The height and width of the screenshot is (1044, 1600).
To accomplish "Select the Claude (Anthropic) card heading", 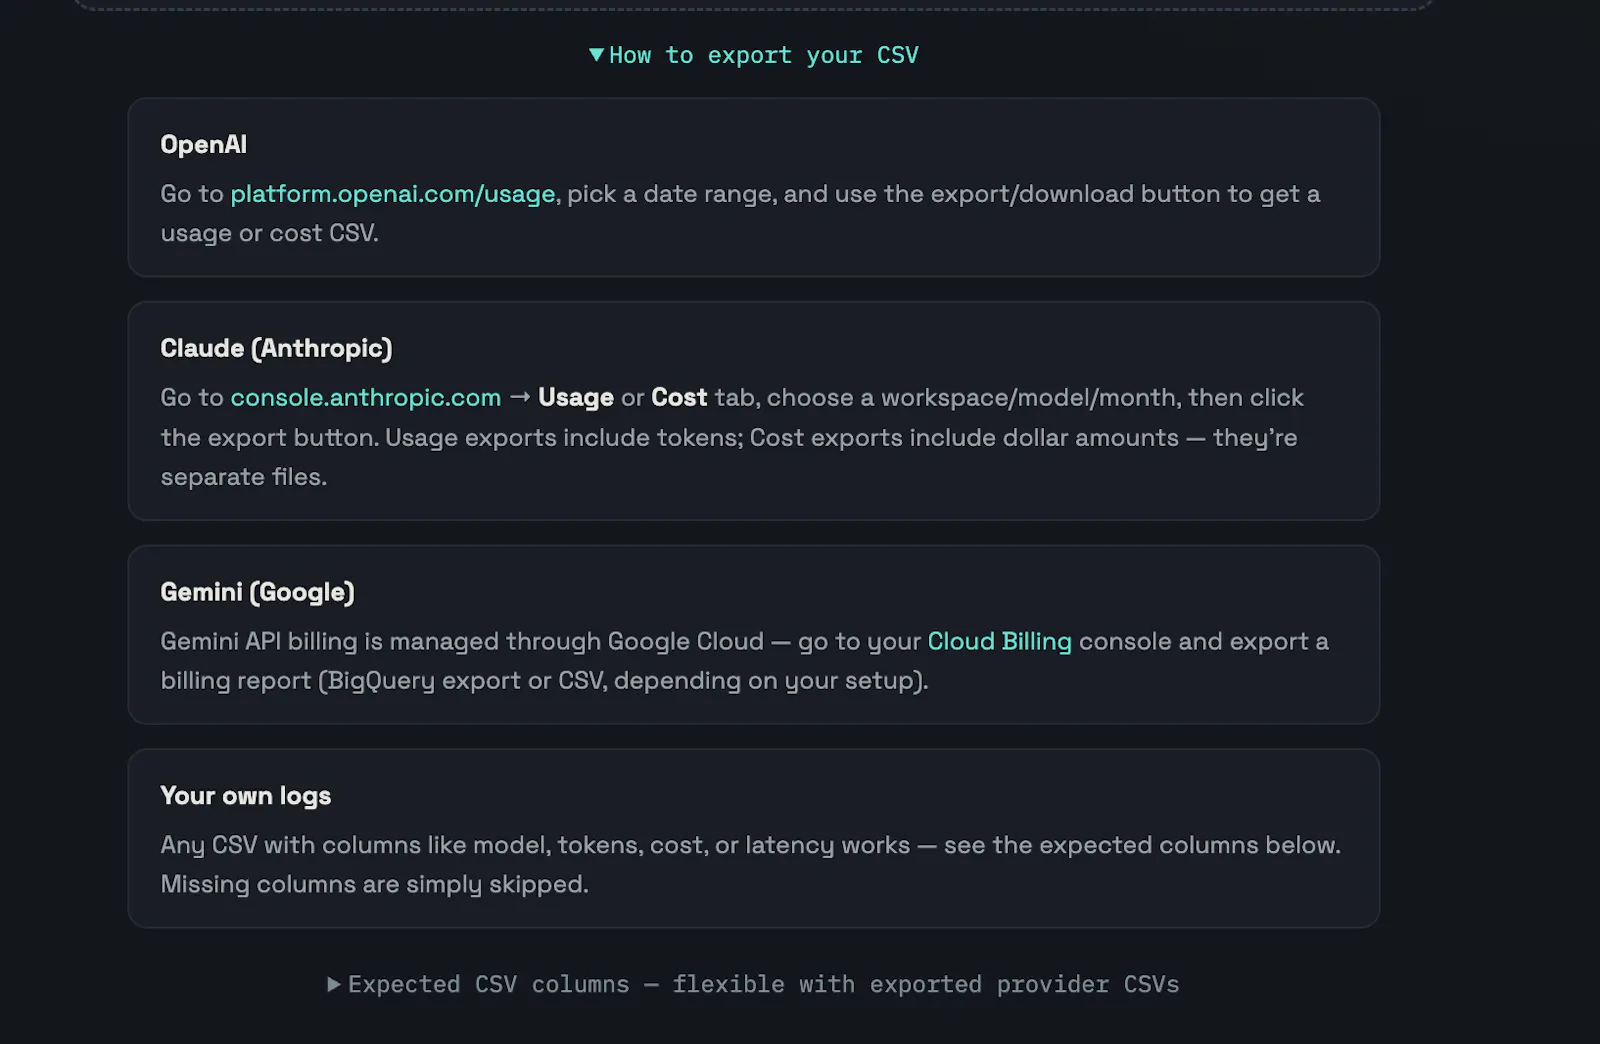I will [x=277, y=348].
